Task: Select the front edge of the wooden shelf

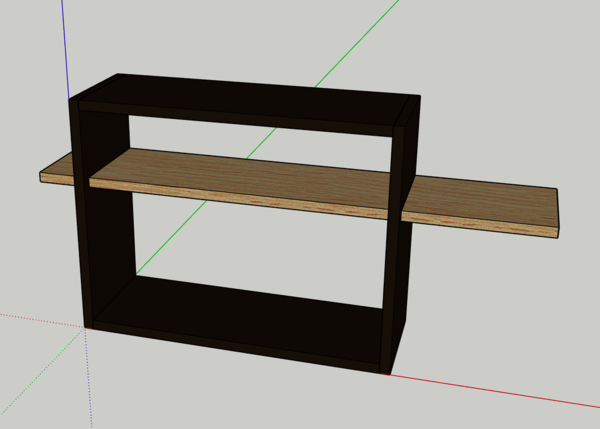Action: 240,197
